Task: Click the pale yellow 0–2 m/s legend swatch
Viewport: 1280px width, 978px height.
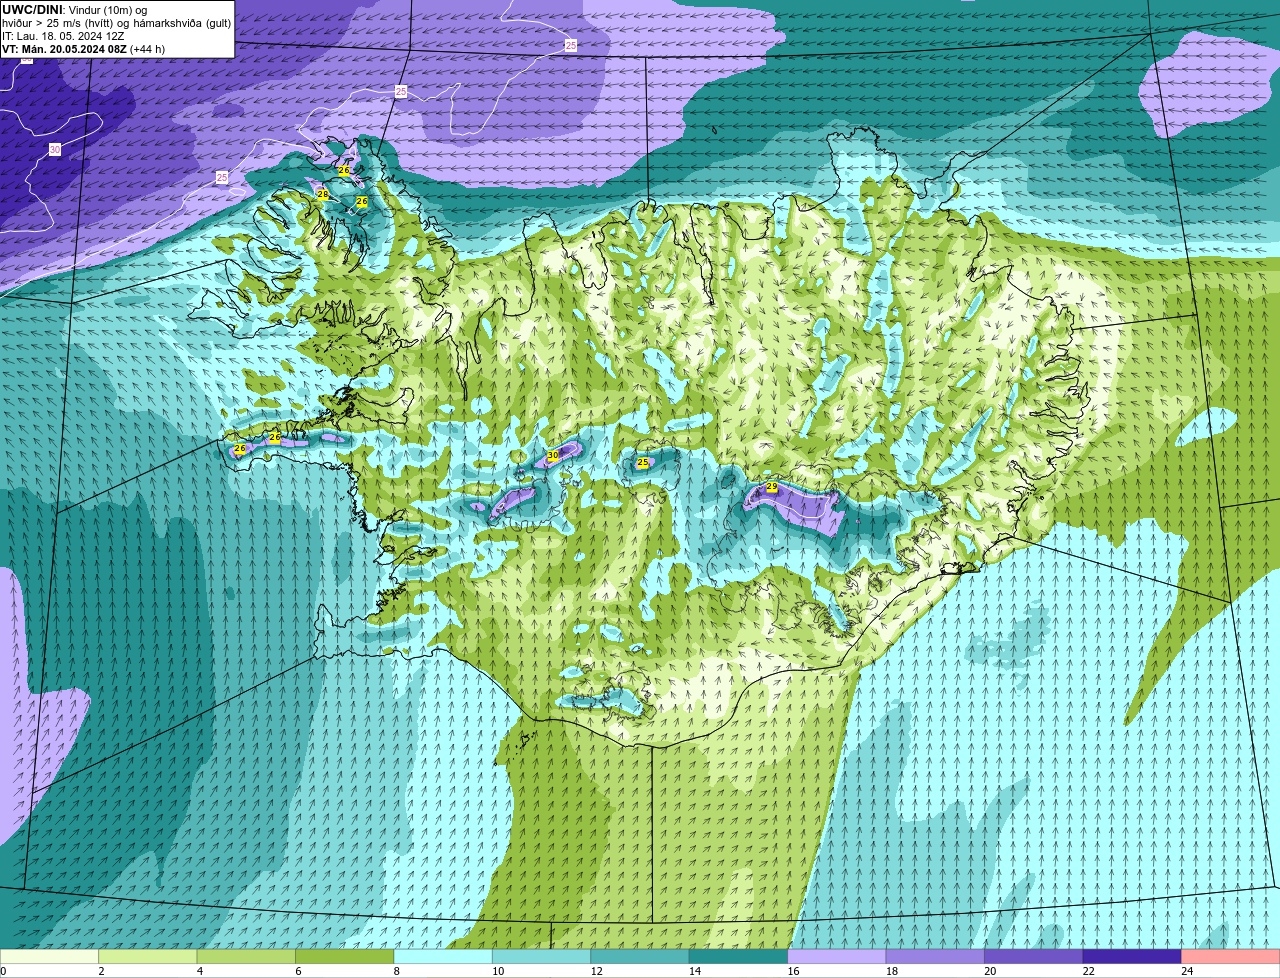Action: pyautogui.click(x=49, y=957)
